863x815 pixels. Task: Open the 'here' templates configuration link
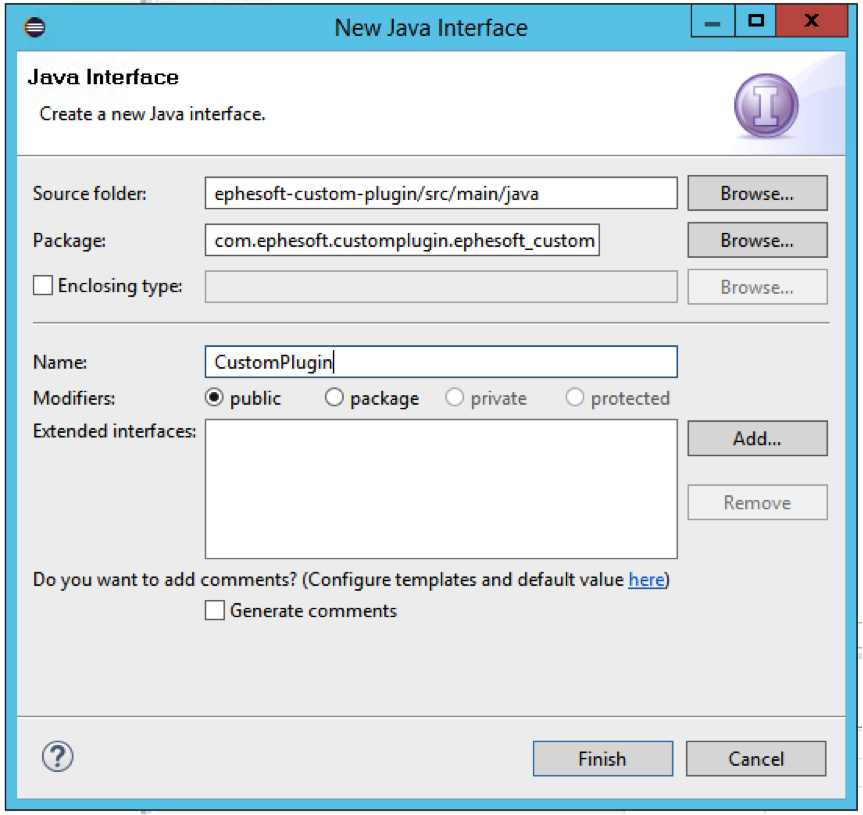646,579
